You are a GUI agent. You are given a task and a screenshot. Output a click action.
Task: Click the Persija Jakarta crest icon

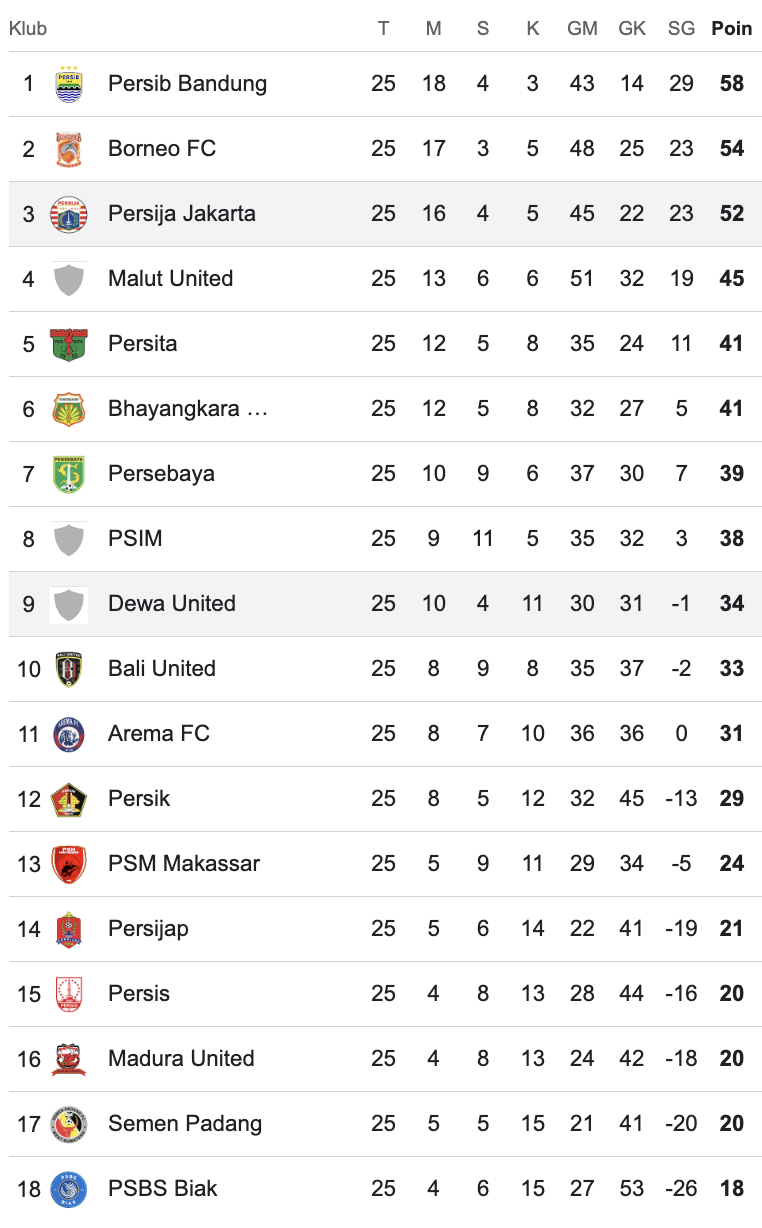click(69, 214)
